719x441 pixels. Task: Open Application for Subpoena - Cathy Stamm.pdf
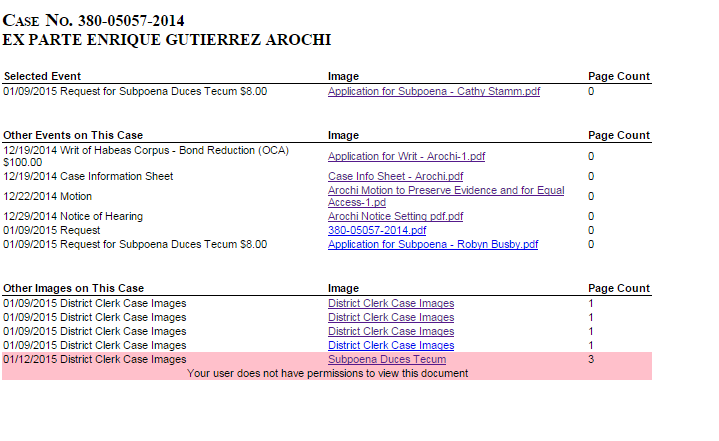(x=434, y=91)
